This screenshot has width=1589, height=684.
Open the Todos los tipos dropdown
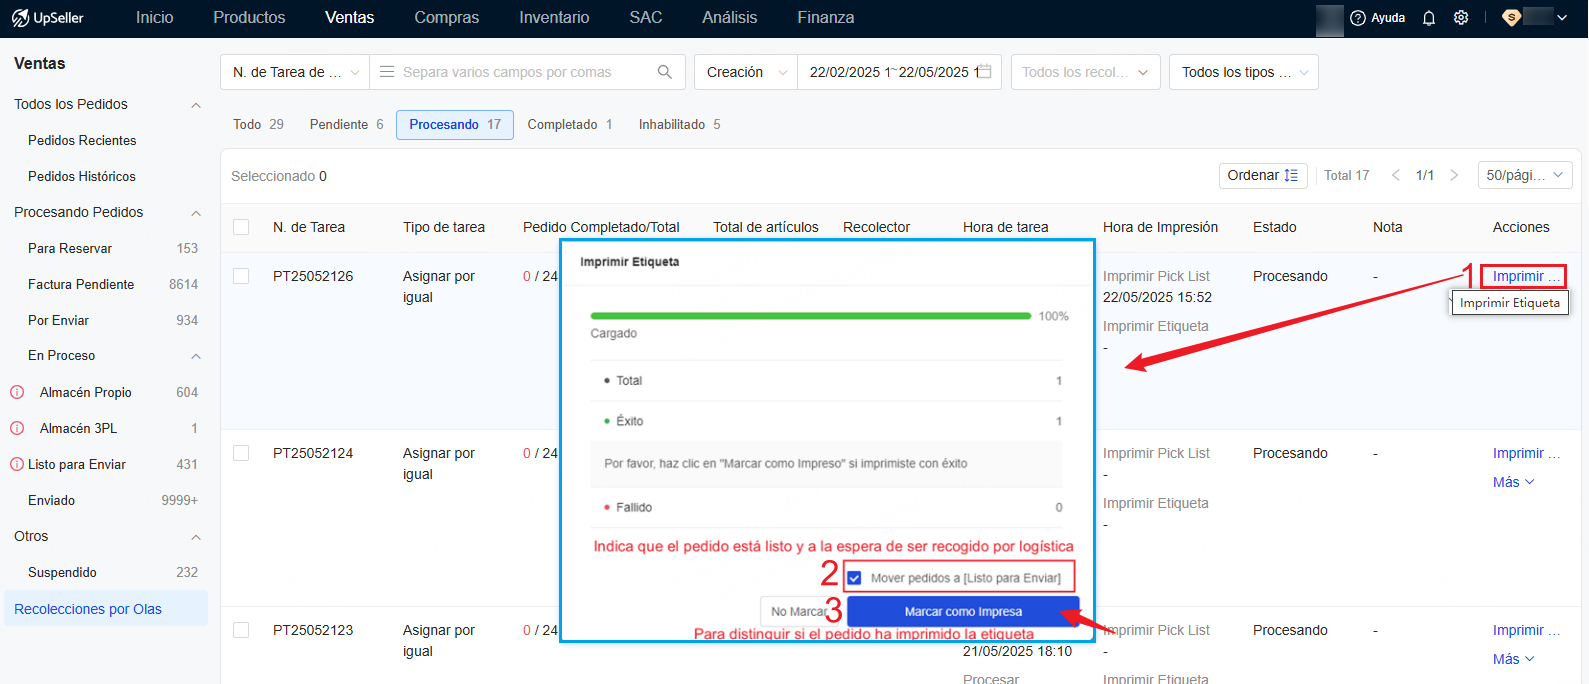coord(1243,72)
